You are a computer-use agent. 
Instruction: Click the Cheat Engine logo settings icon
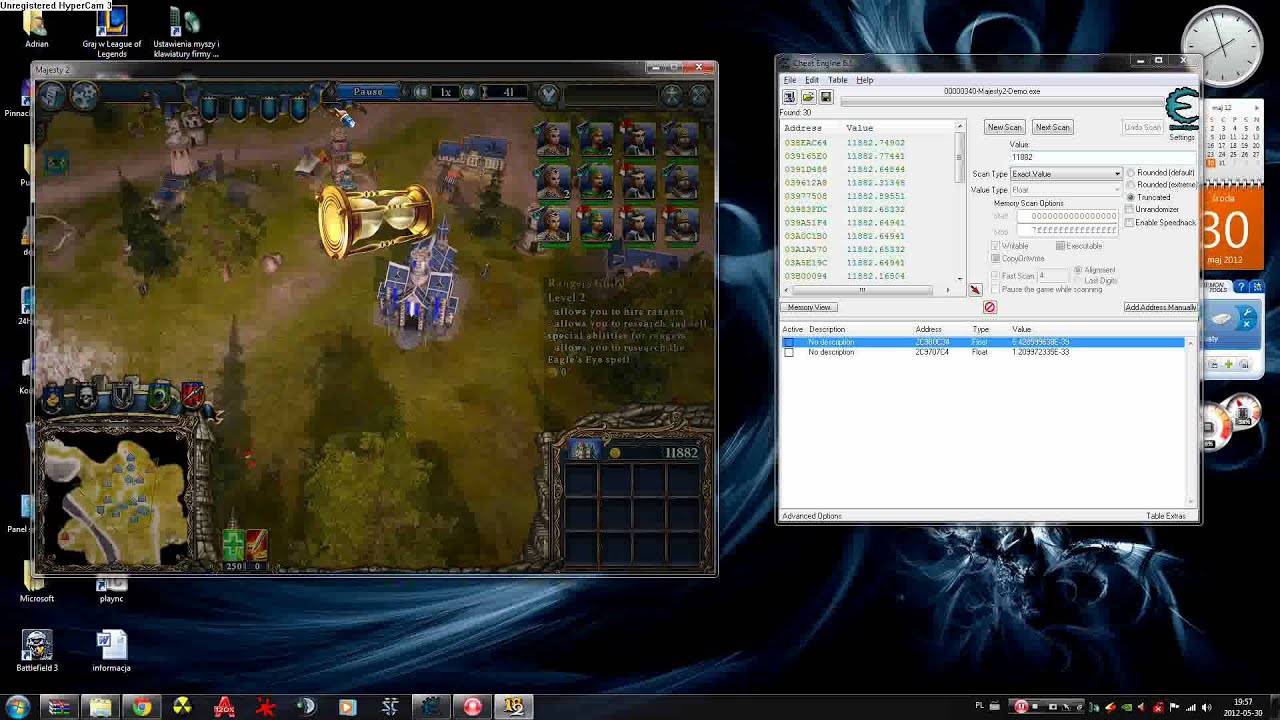coord(1182,110)
